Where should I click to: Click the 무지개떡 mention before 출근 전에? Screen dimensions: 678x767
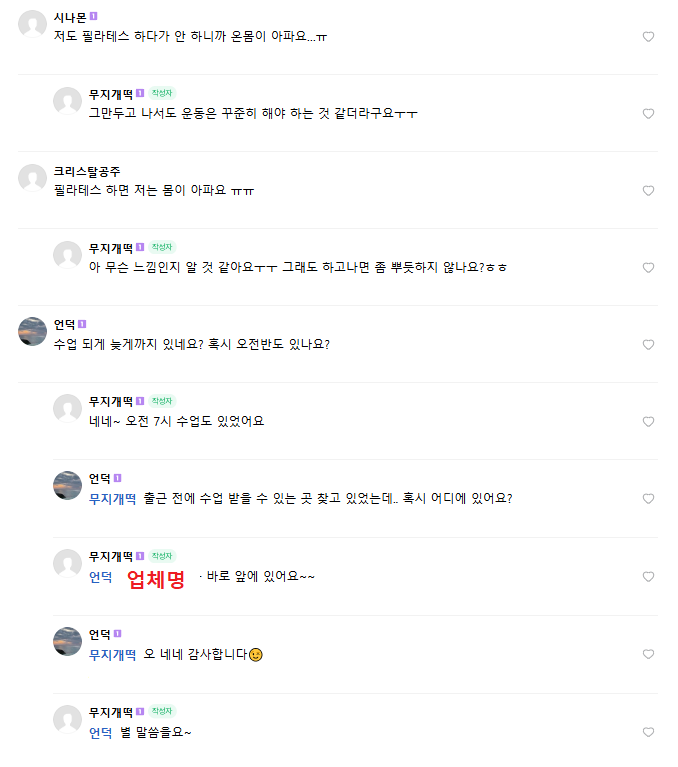[112, 498]
